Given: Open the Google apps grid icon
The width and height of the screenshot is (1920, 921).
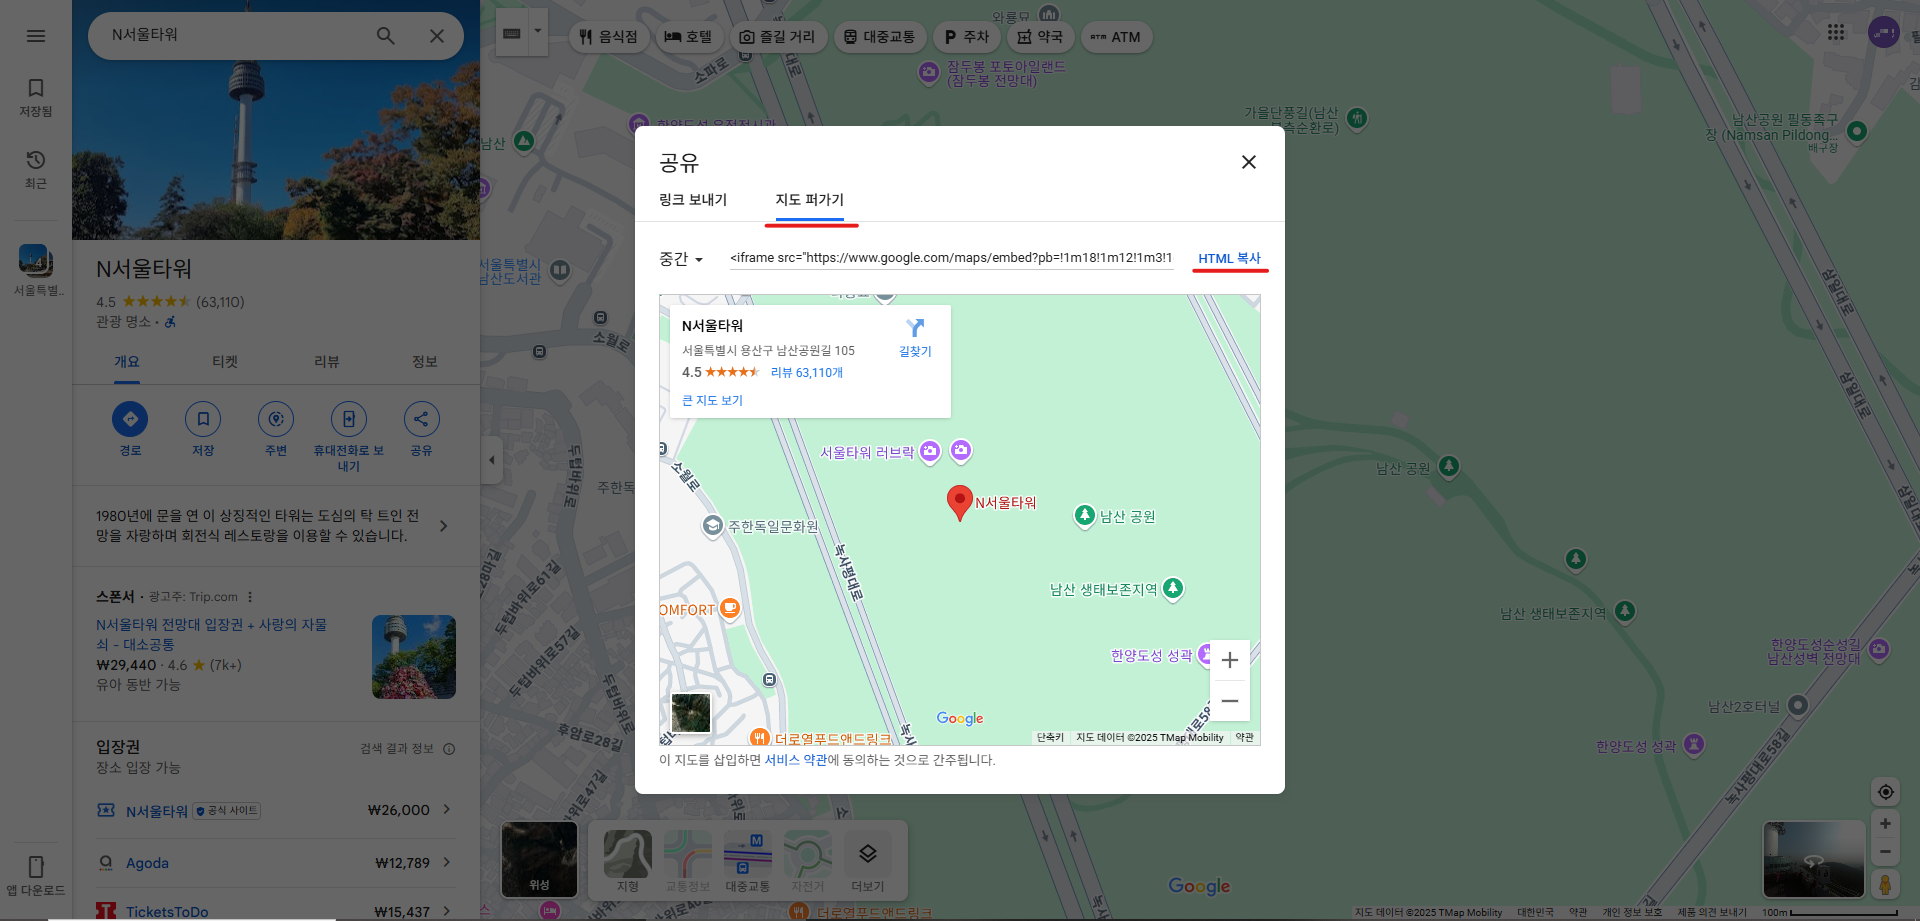Looking at the screenshot, I should (1836, 32).
